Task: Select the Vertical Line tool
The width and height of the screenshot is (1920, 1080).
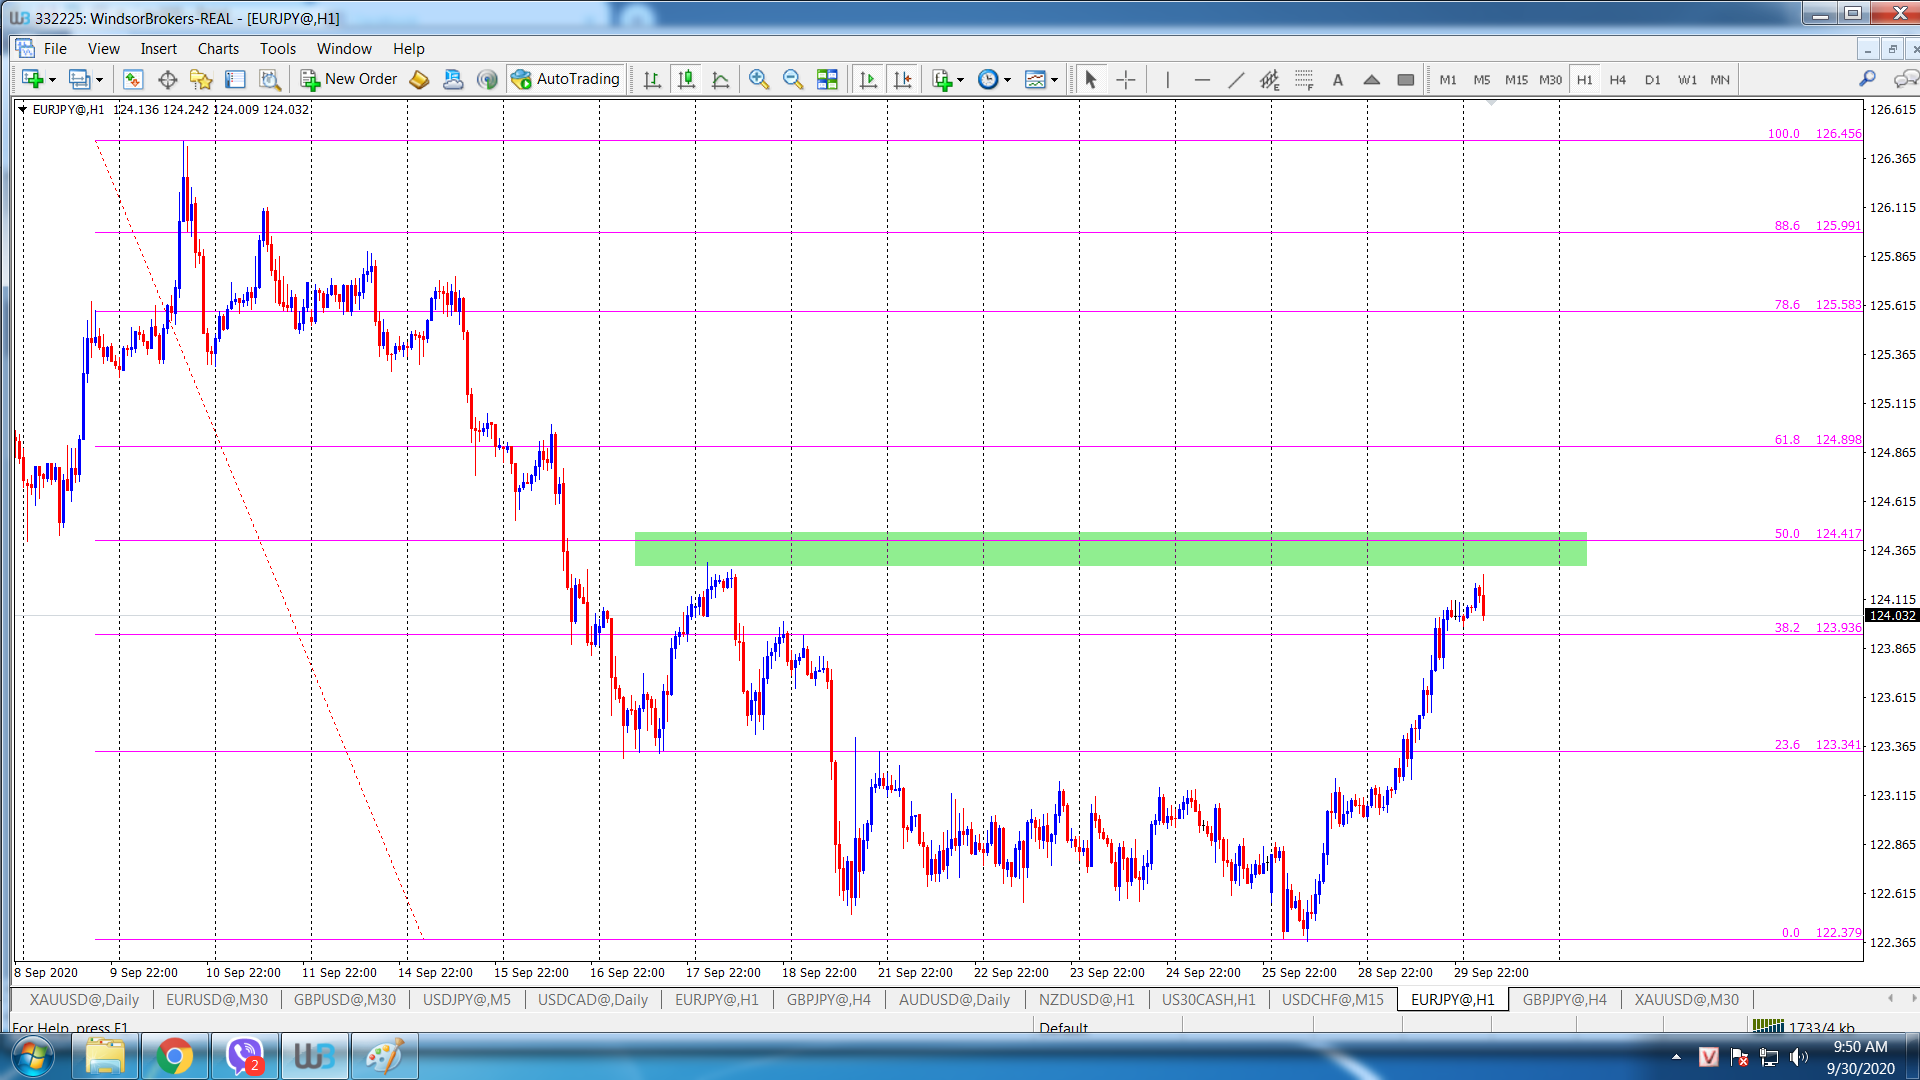Action: click(x=1167, y=79)
